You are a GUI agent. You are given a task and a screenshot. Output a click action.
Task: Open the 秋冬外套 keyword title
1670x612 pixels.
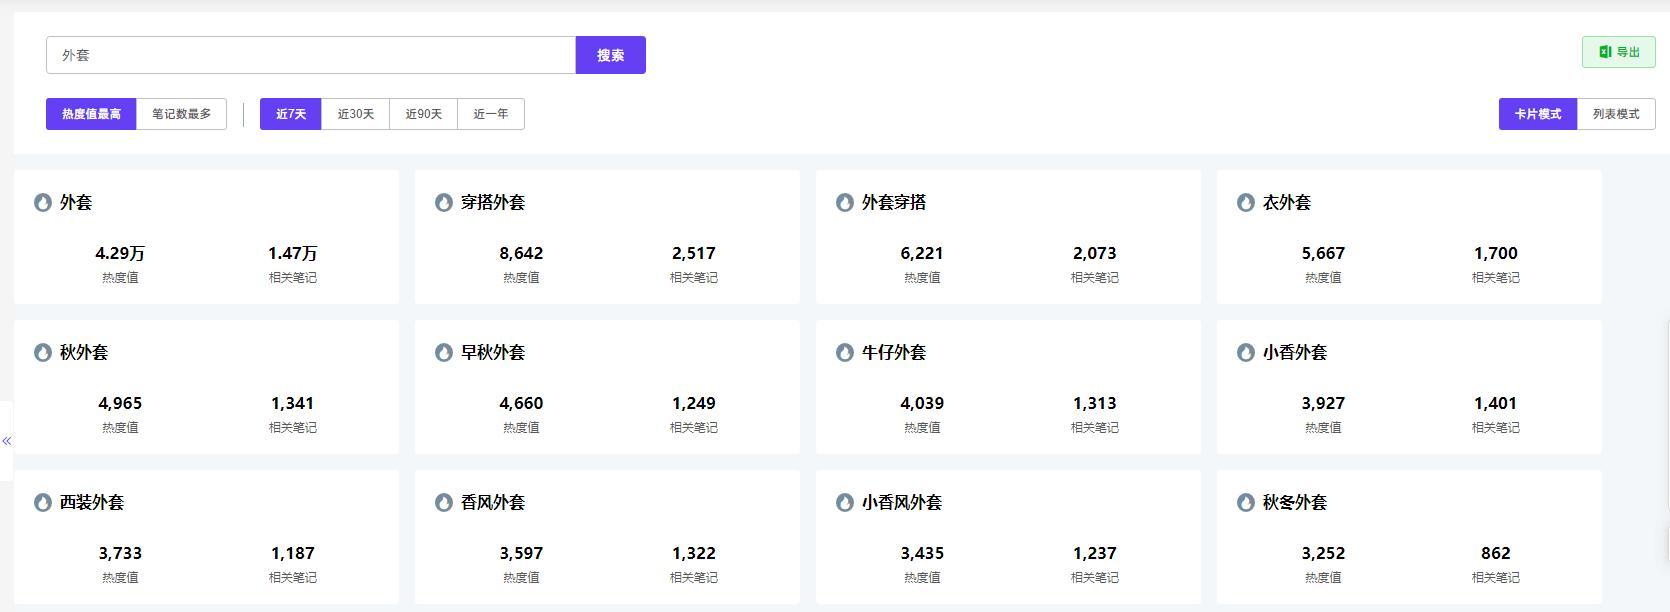pos(1295,502)
